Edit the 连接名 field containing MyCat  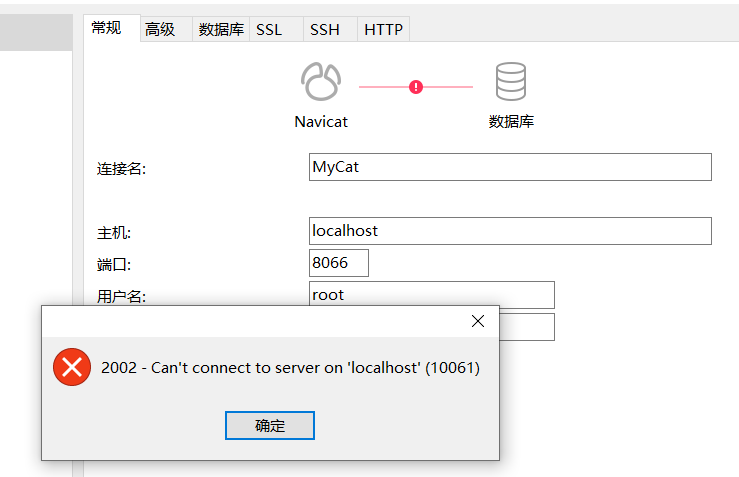point(510,167)
